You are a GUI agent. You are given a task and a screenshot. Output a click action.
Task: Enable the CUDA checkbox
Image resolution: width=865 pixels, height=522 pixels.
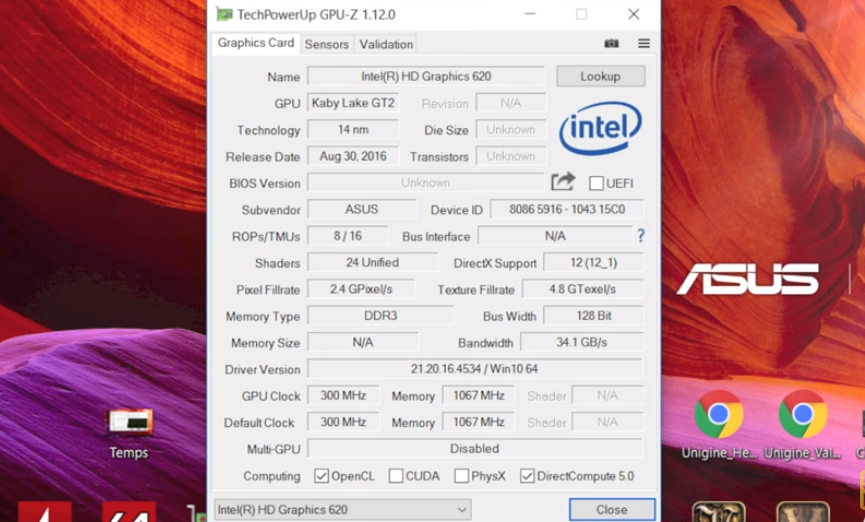pos(396,476)
